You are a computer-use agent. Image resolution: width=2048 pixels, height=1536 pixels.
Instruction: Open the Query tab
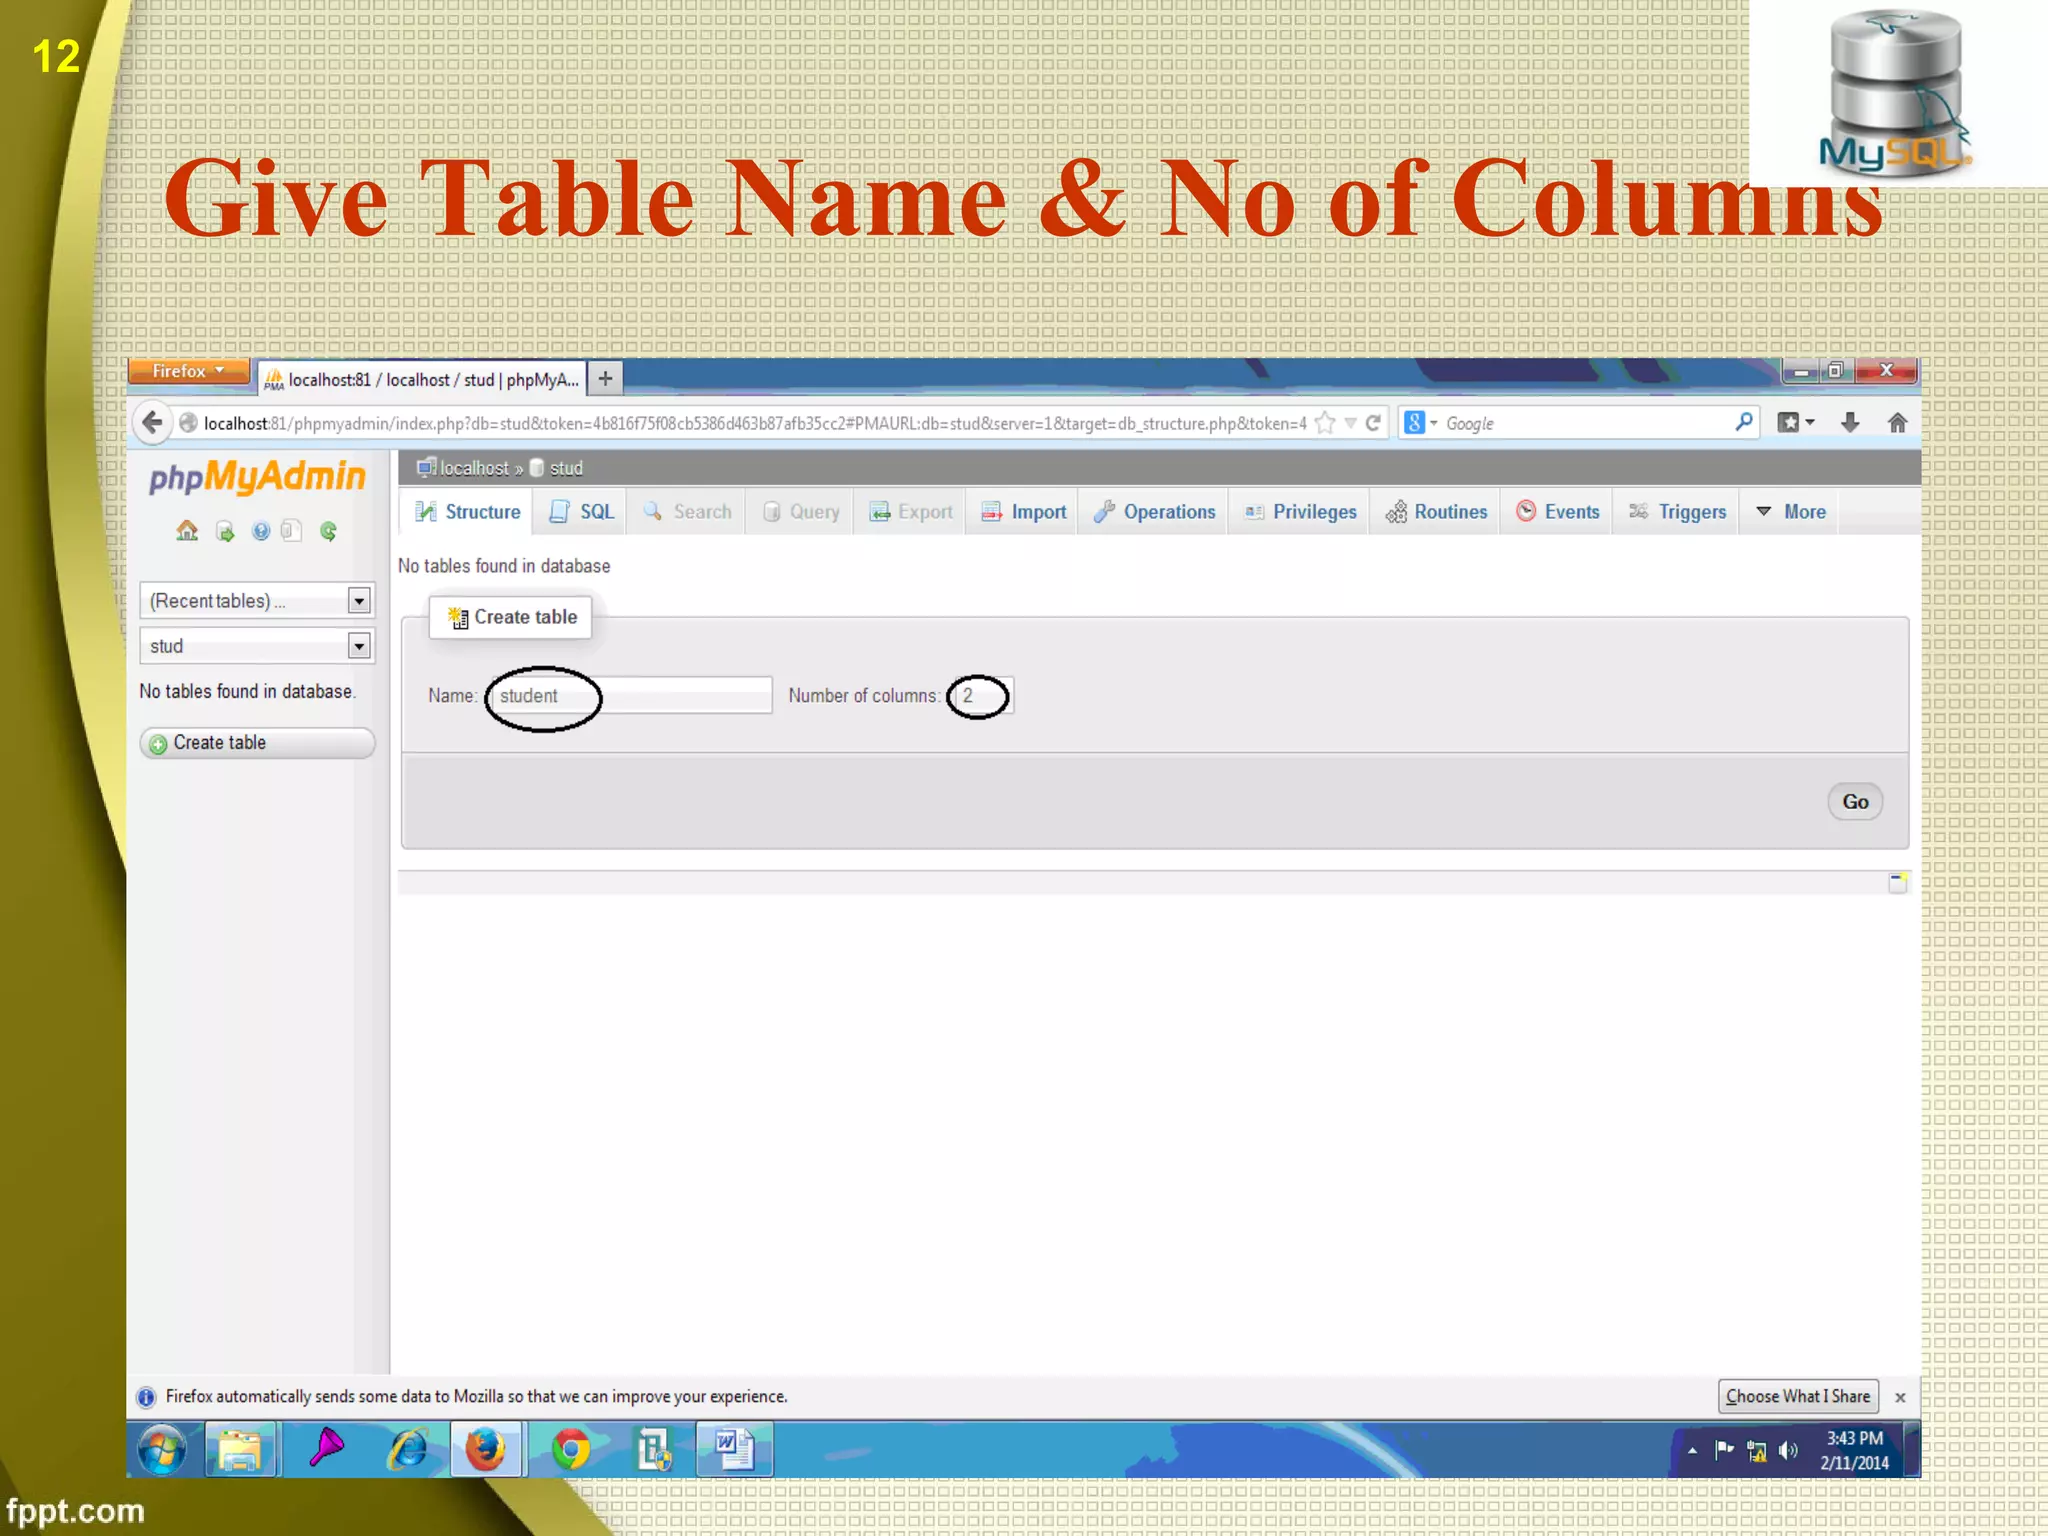click(801, 512)
